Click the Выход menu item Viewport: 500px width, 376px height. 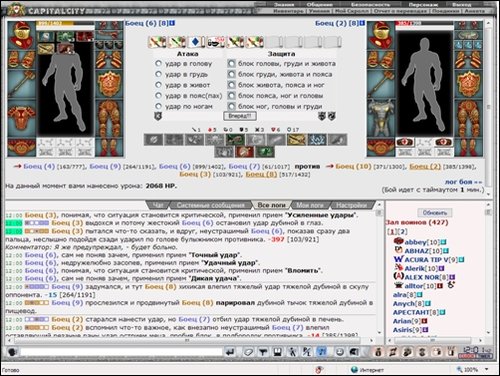pyautogui.click(x=462, y=4)
